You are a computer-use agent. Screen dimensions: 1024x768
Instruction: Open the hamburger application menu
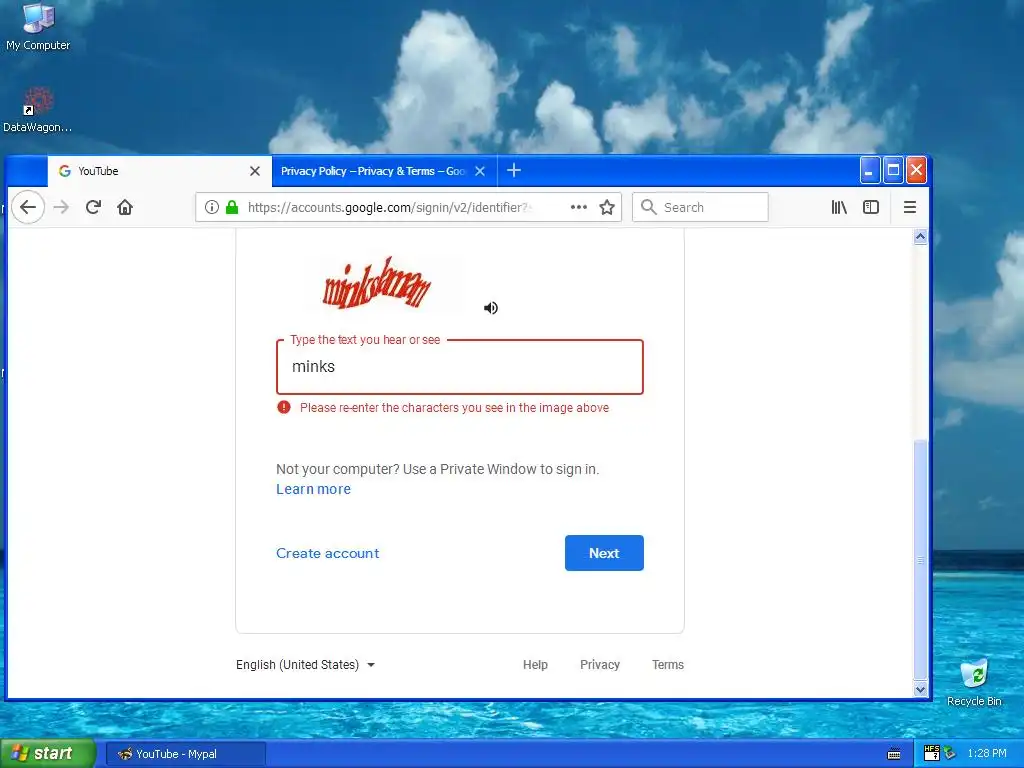tap(909, 207)
